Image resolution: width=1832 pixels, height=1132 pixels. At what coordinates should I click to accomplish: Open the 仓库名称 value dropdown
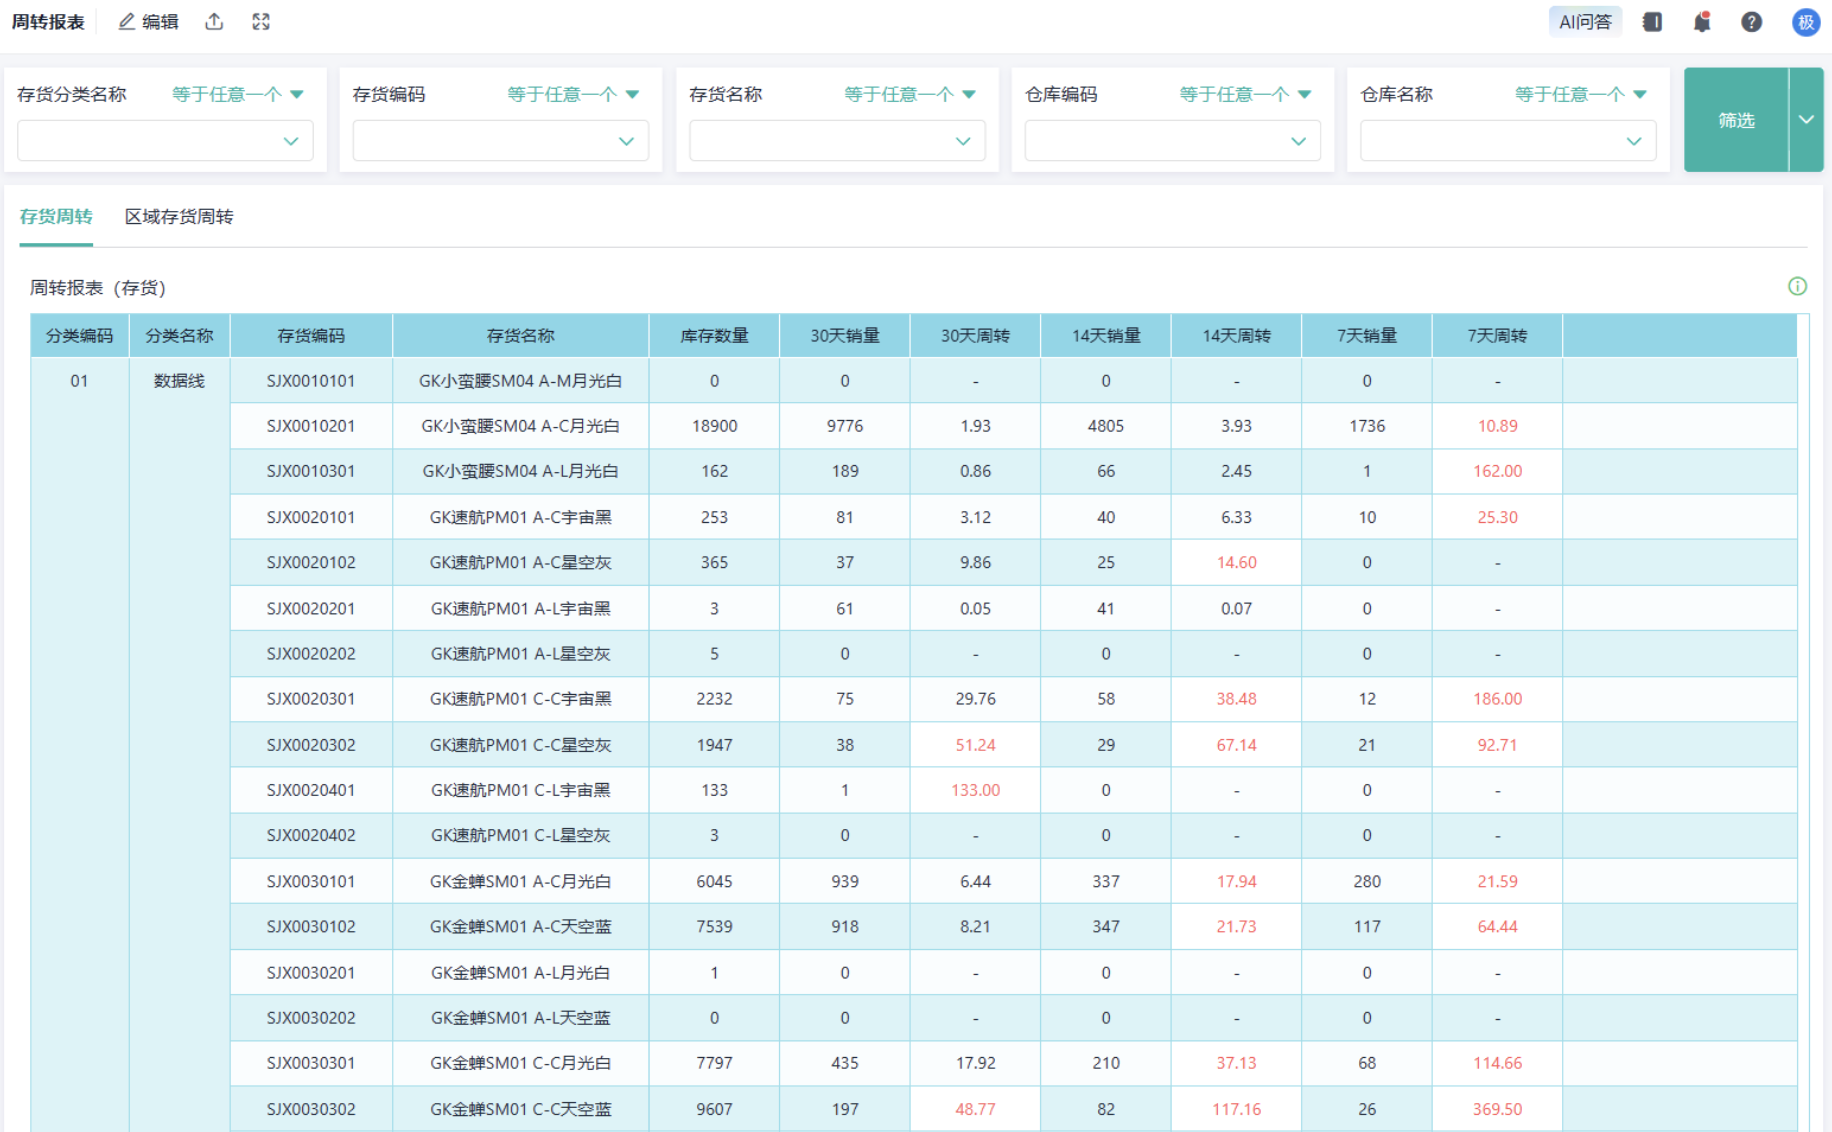tap(1507, 141)
